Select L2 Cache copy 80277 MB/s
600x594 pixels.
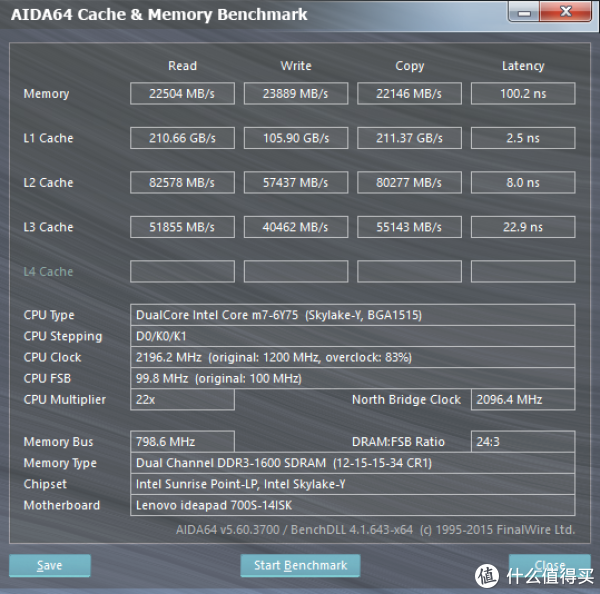[x=409, y=183]
